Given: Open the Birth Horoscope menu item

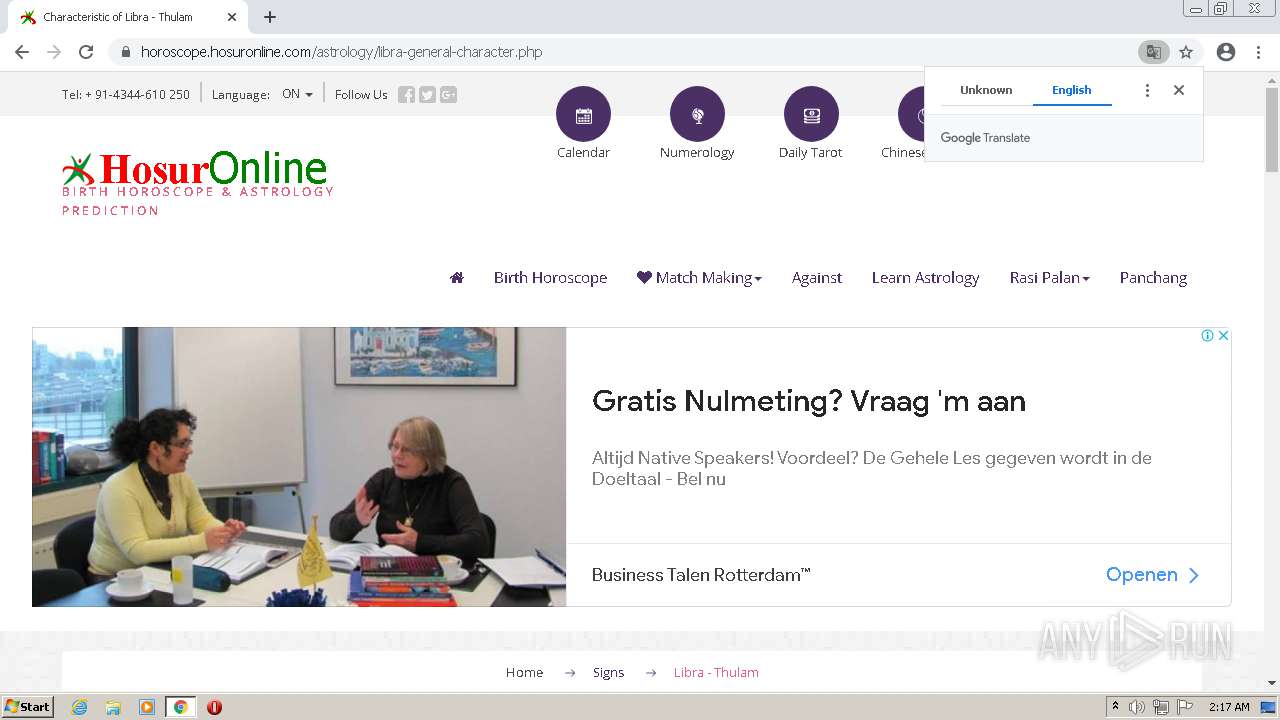Looking at the screenshot, I should pyautogui.click(x=550, y=278).
